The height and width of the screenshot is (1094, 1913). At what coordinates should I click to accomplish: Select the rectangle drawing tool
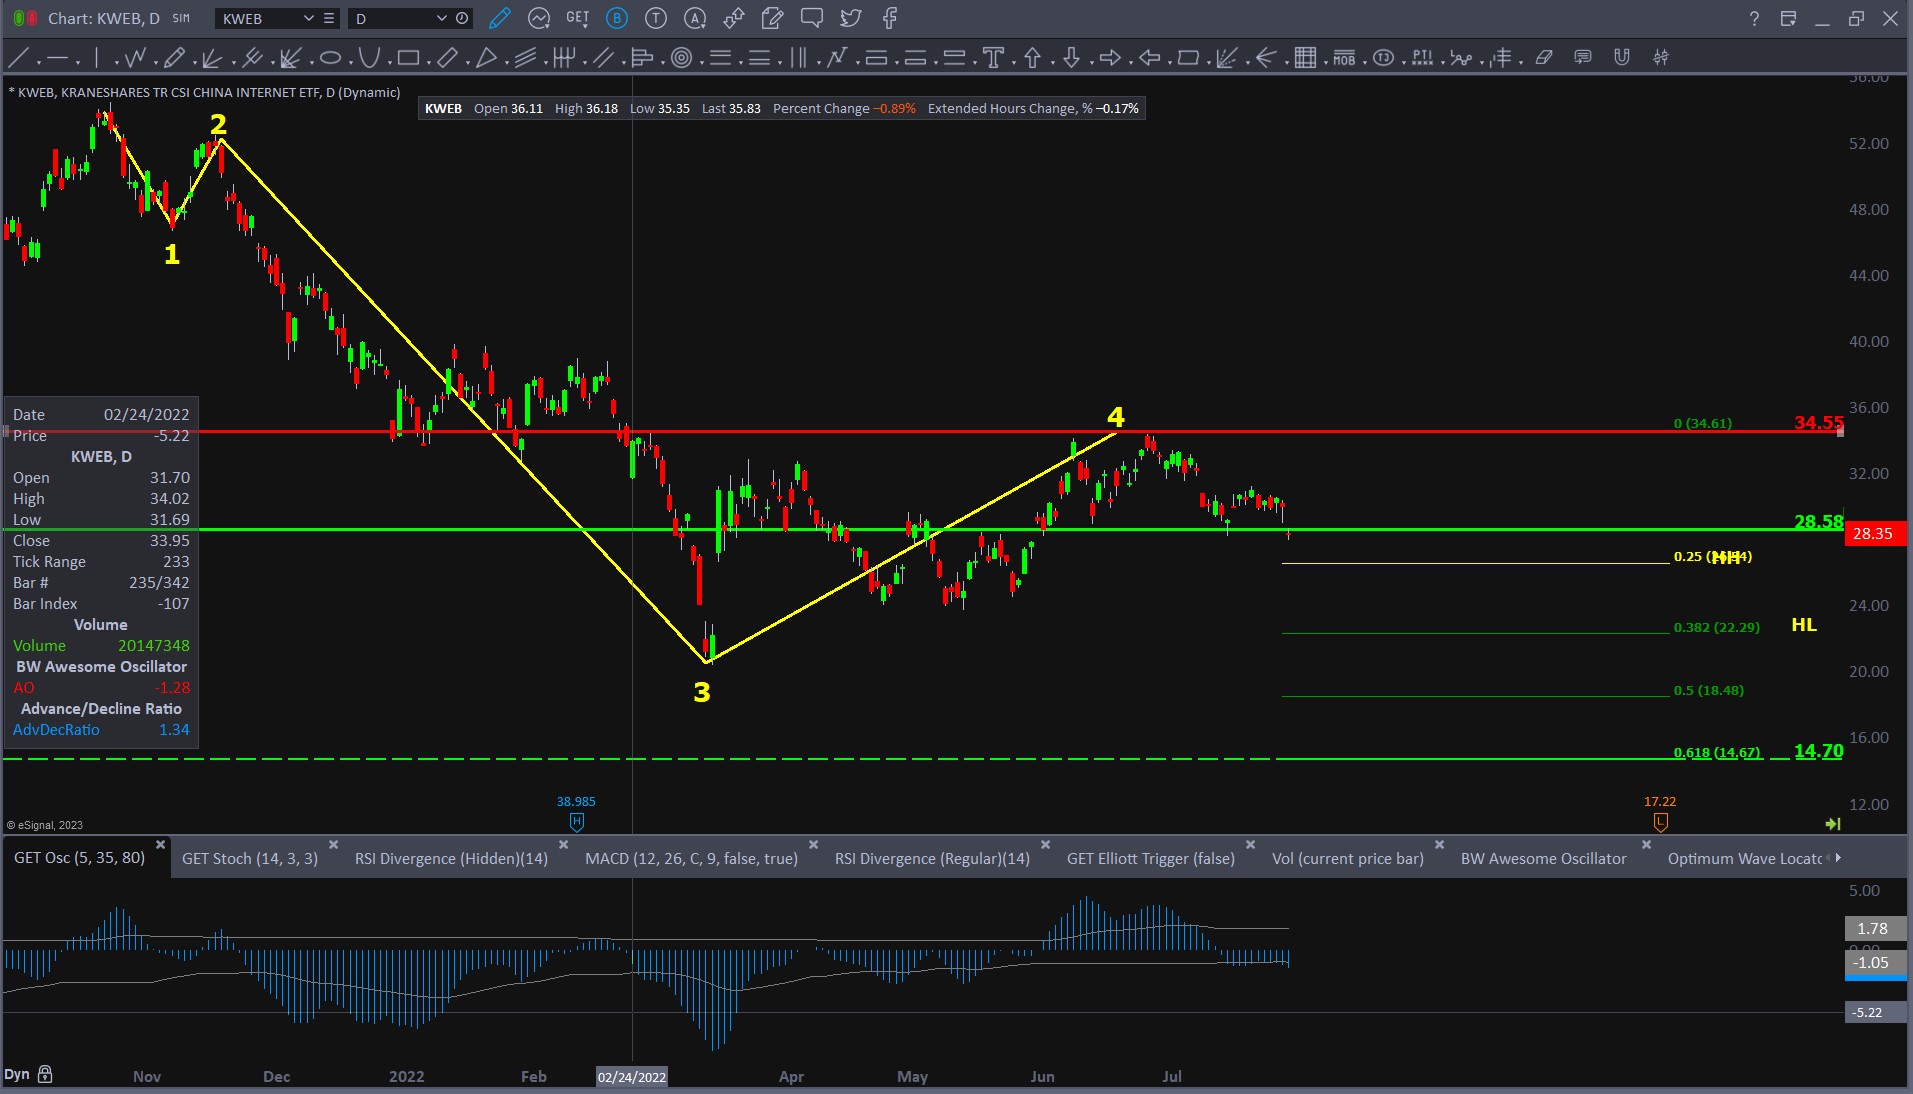[408, 58]
